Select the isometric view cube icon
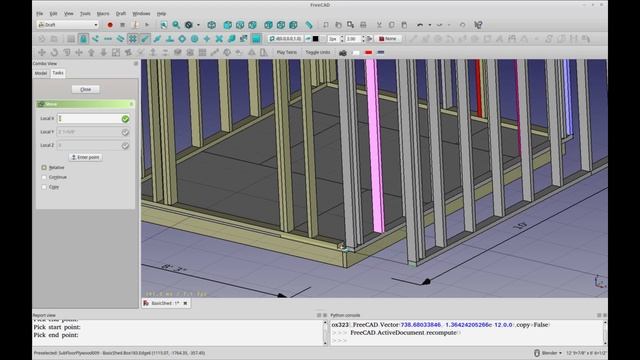Screen dimensions: 640x360 [x=211, y=25]
